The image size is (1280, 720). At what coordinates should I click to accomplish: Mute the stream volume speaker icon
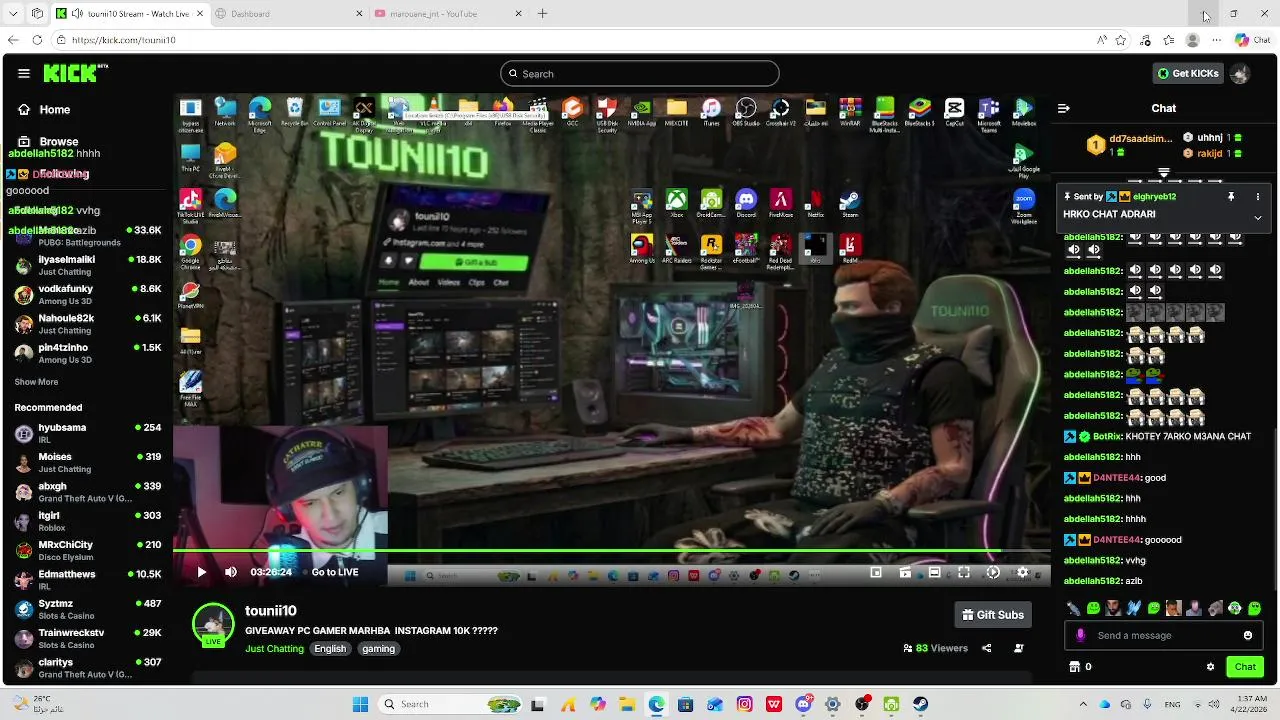pos(231,572)
